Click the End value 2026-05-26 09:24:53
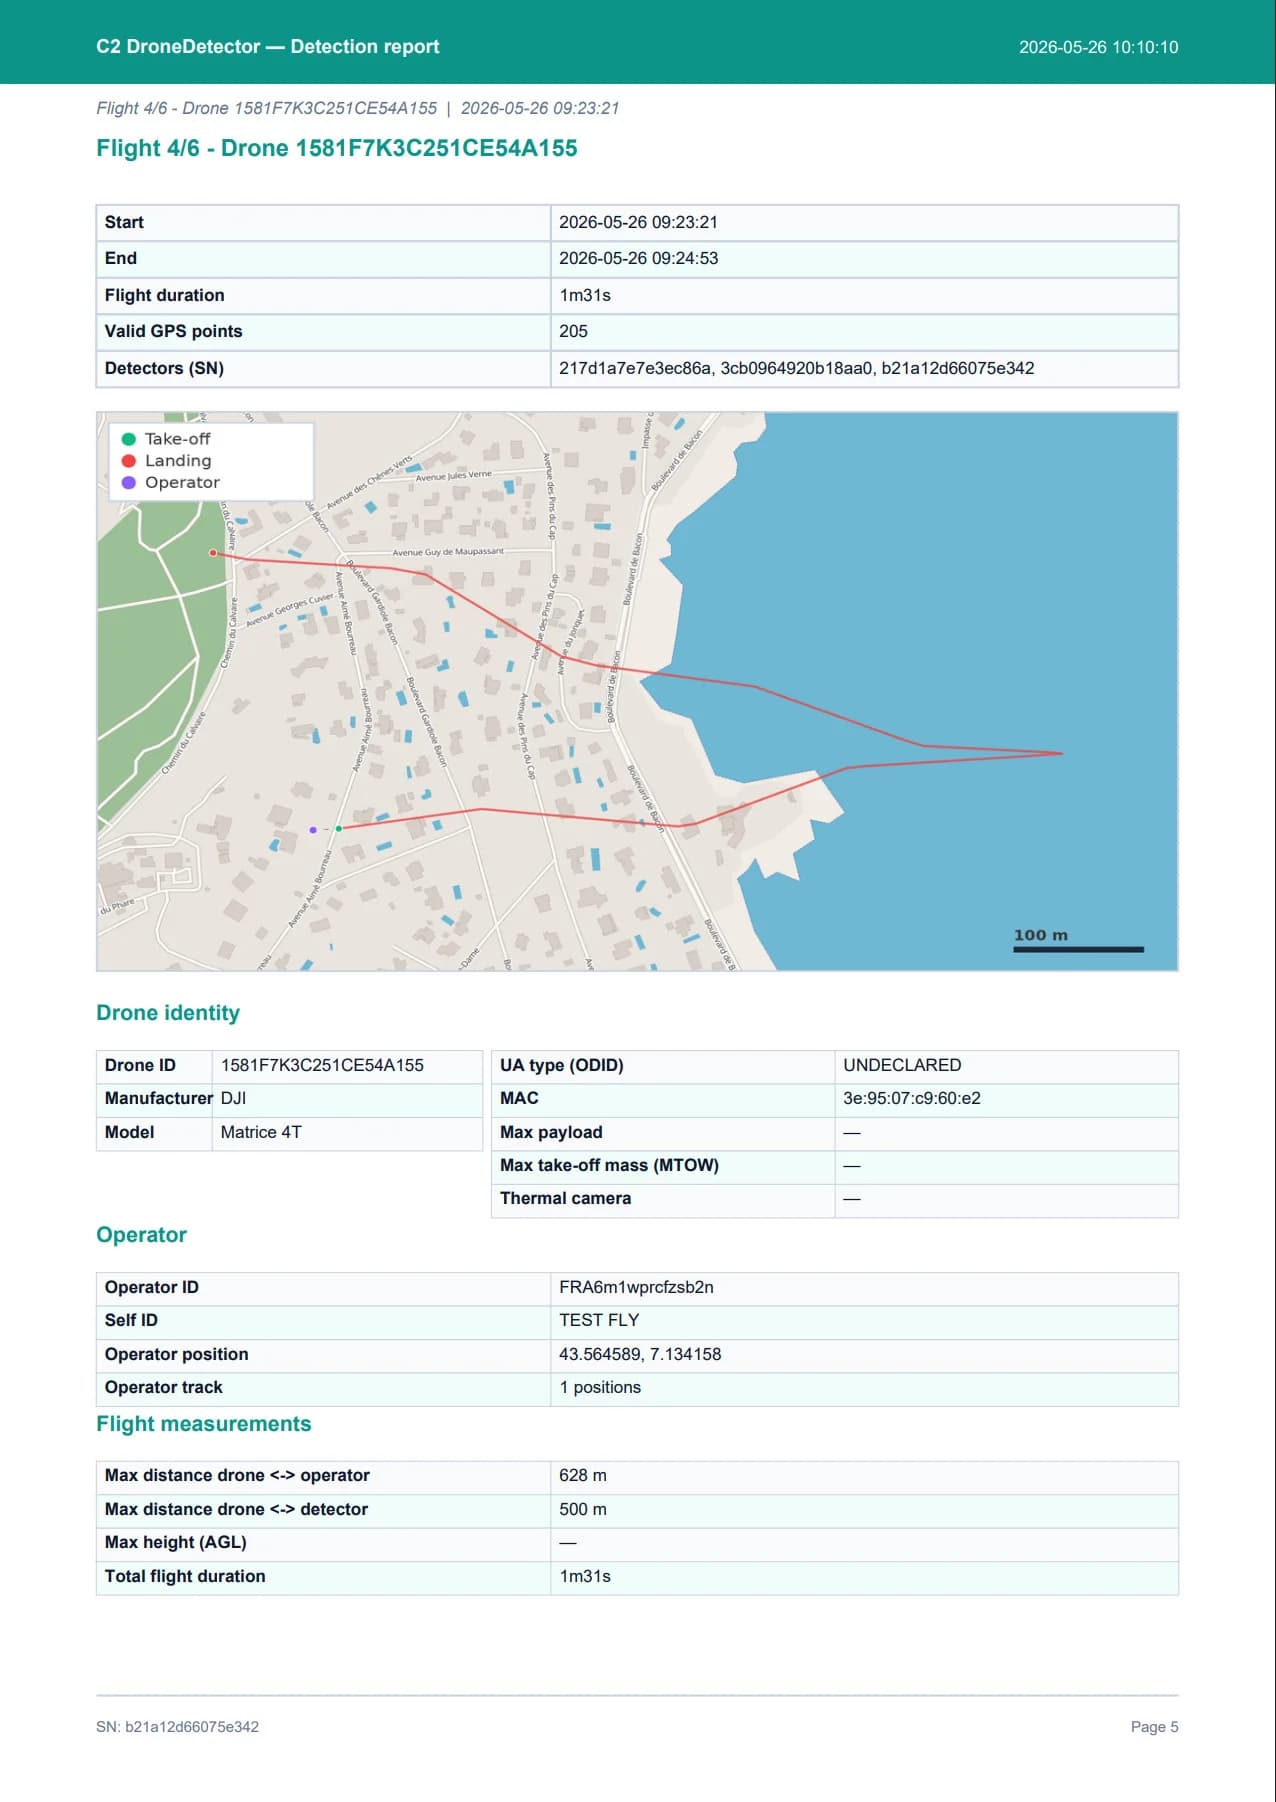 [x=638, y=258]
